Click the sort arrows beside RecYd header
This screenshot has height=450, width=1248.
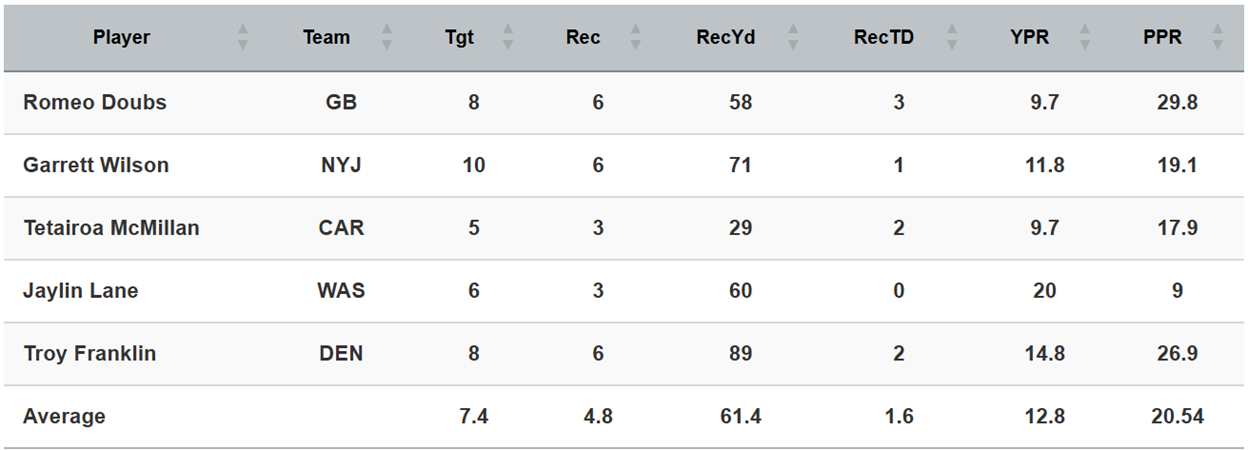pos(792,38)
